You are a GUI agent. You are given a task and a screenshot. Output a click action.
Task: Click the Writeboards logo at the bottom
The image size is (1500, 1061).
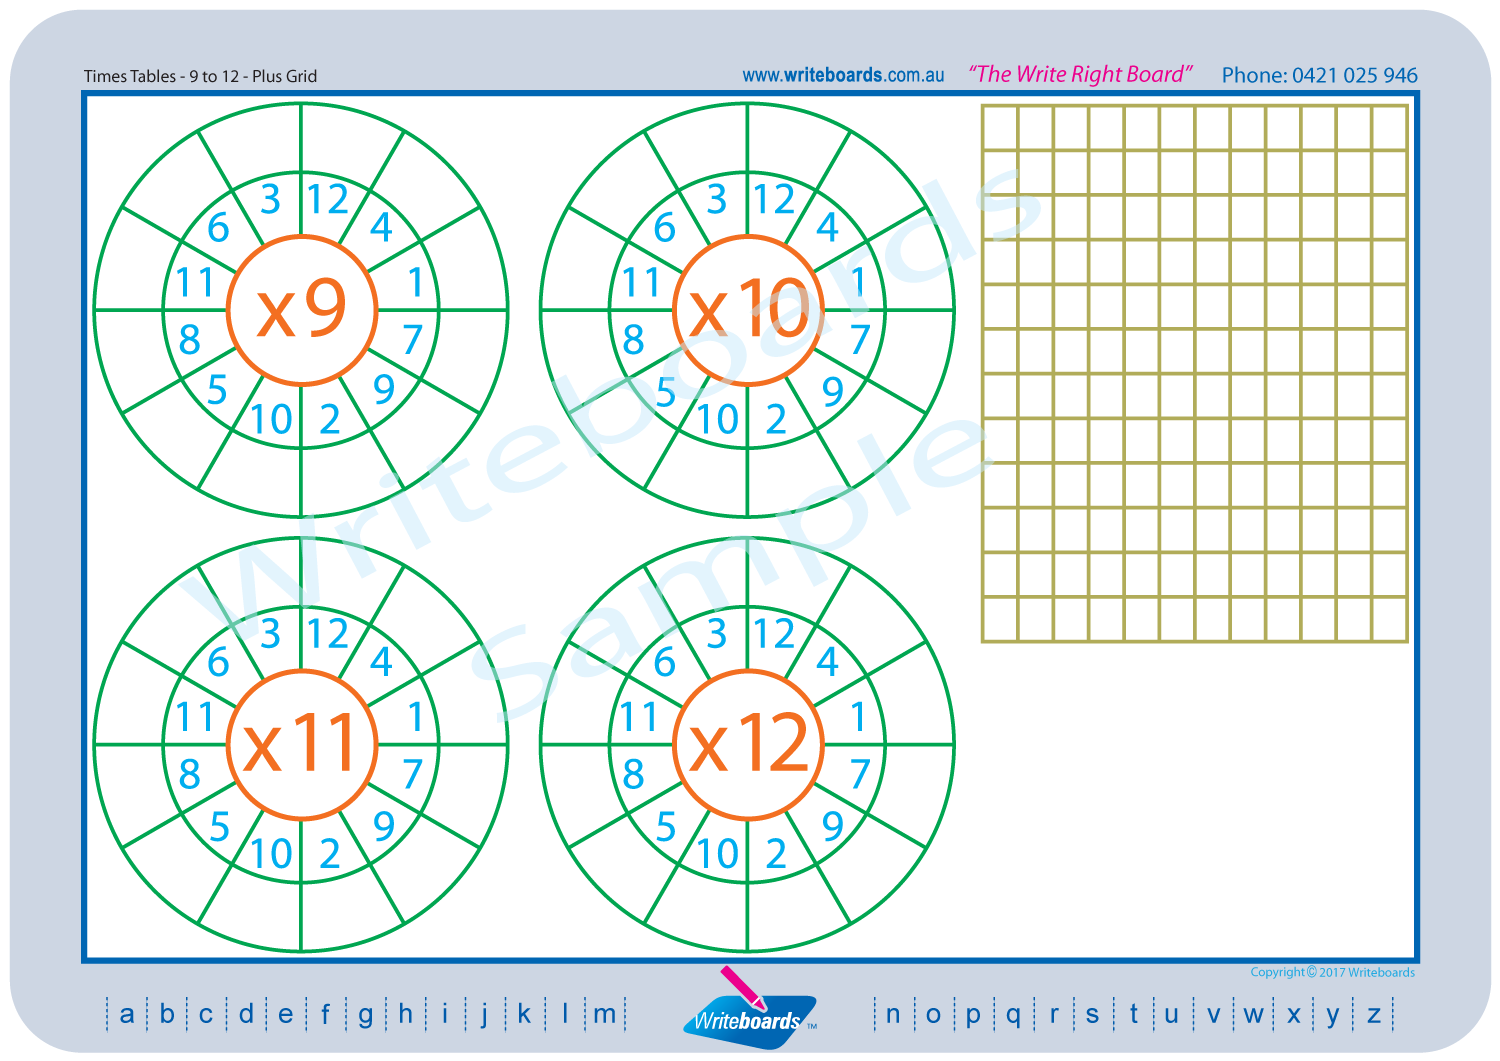(x=750, y=1010)
